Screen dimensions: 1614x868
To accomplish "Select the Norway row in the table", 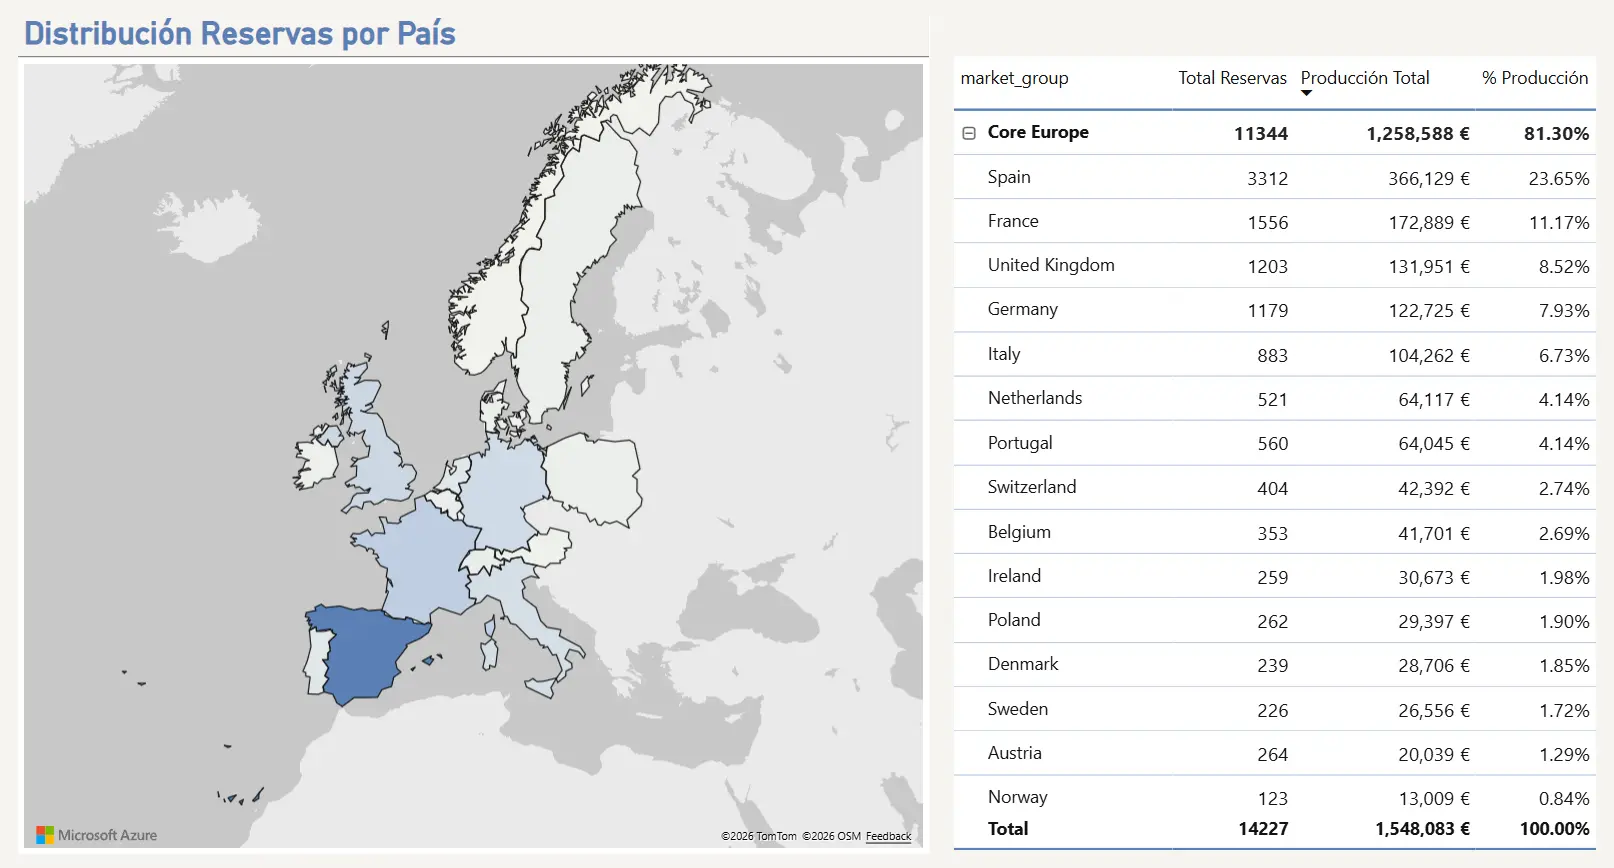I will point(1275,796).
